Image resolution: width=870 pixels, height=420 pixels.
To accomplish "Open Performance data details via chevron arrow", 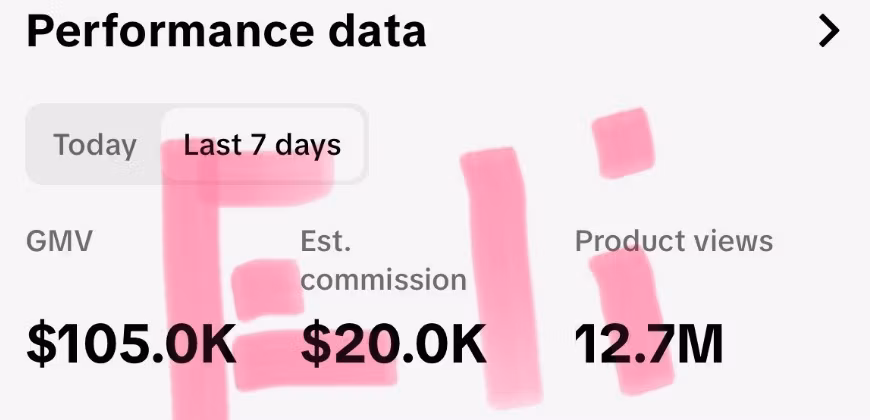I will pos(829,31).
